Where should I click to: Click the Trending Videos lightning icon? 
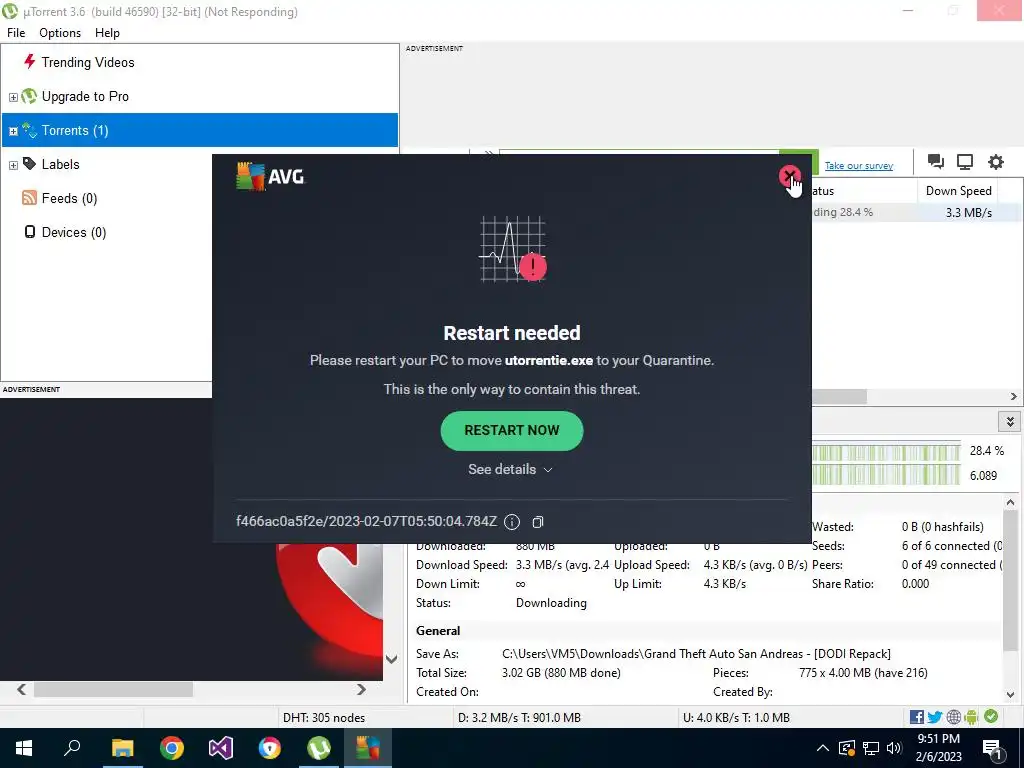(x=29, y=61)
